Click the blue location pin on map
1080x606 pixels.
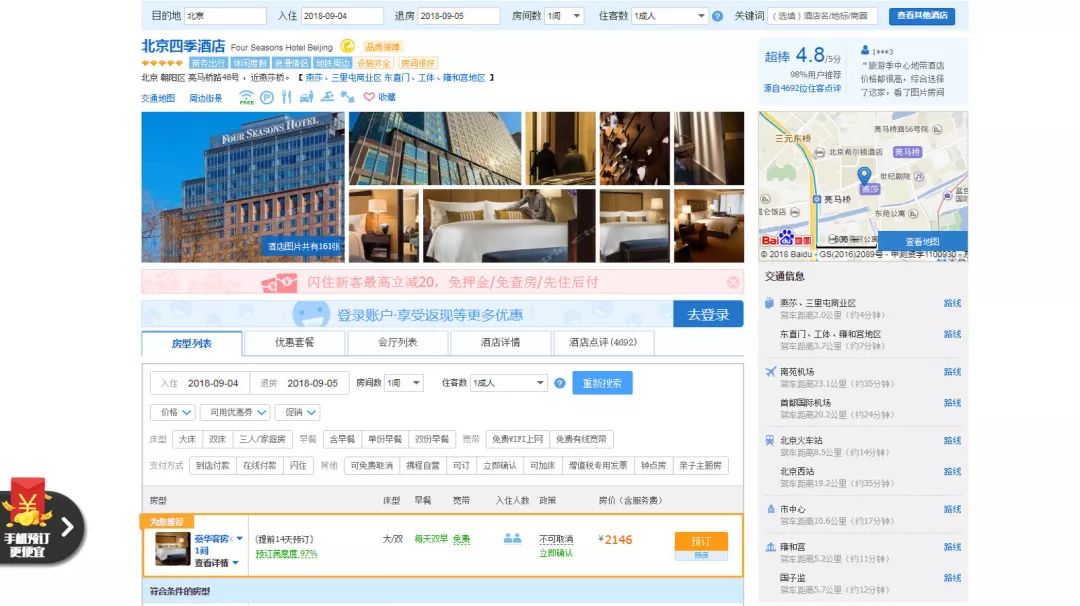(x=864, y=175)
